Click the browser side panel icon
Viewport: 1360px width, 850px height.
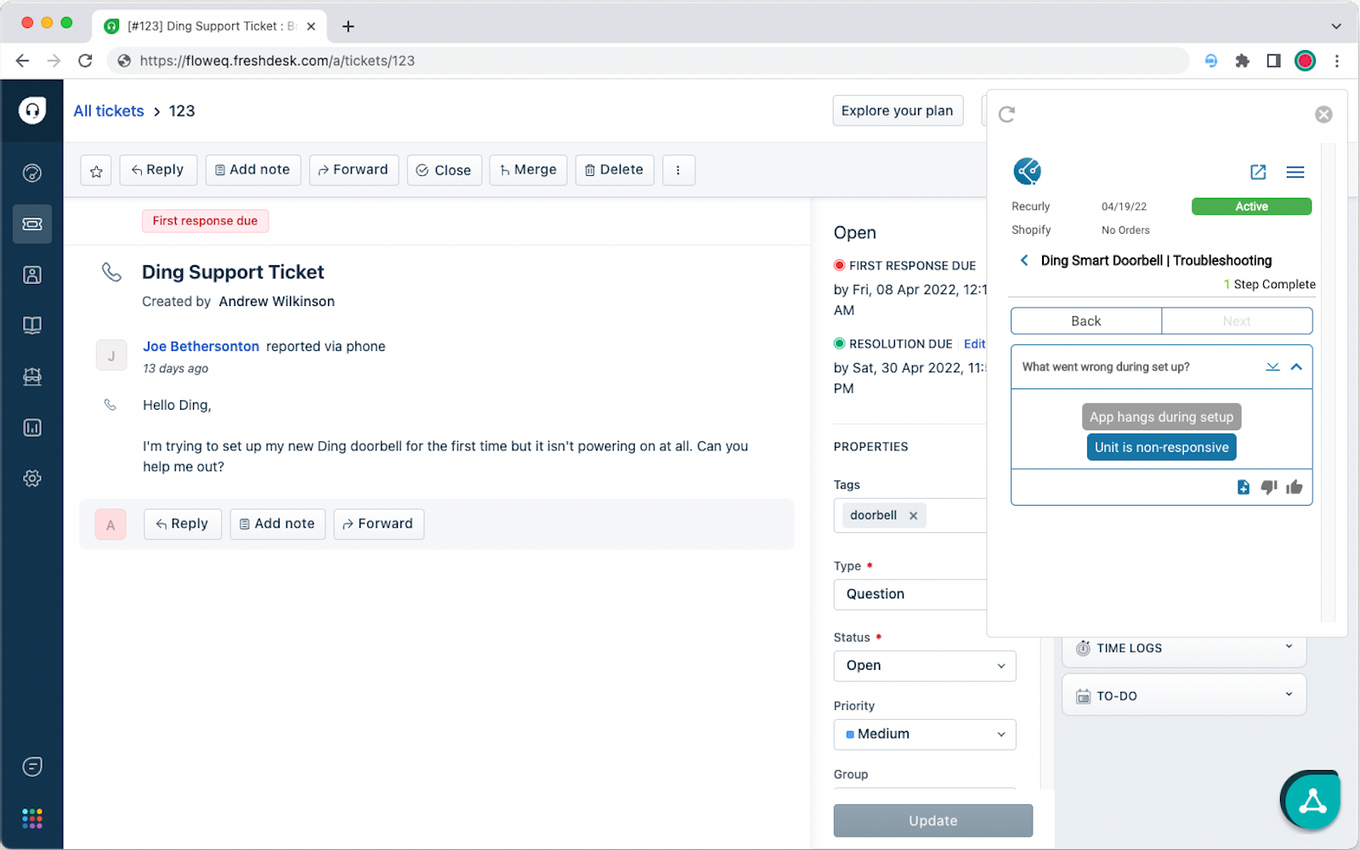tap(1273, 61)
